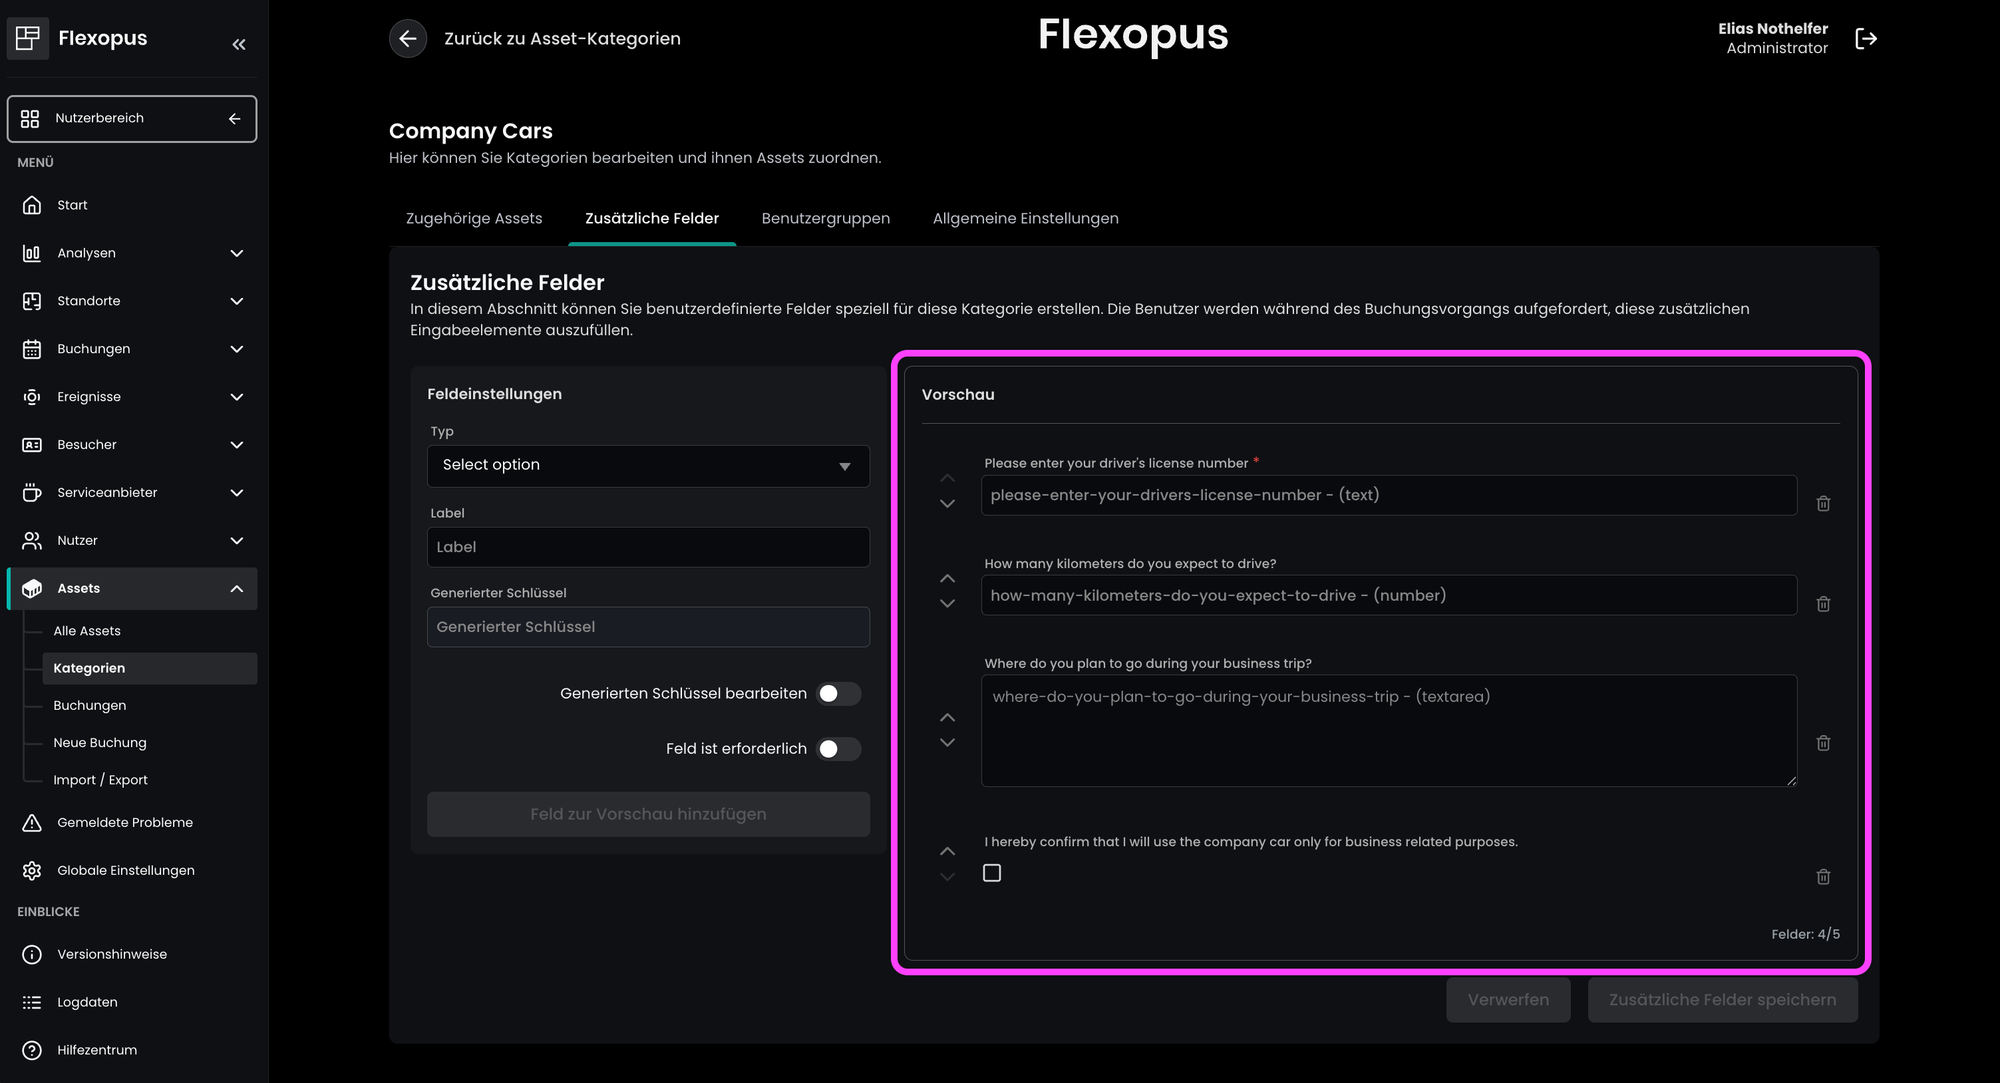
Task: Open the Typ "Select option" dropdown
Action: (x=648, y=465)
